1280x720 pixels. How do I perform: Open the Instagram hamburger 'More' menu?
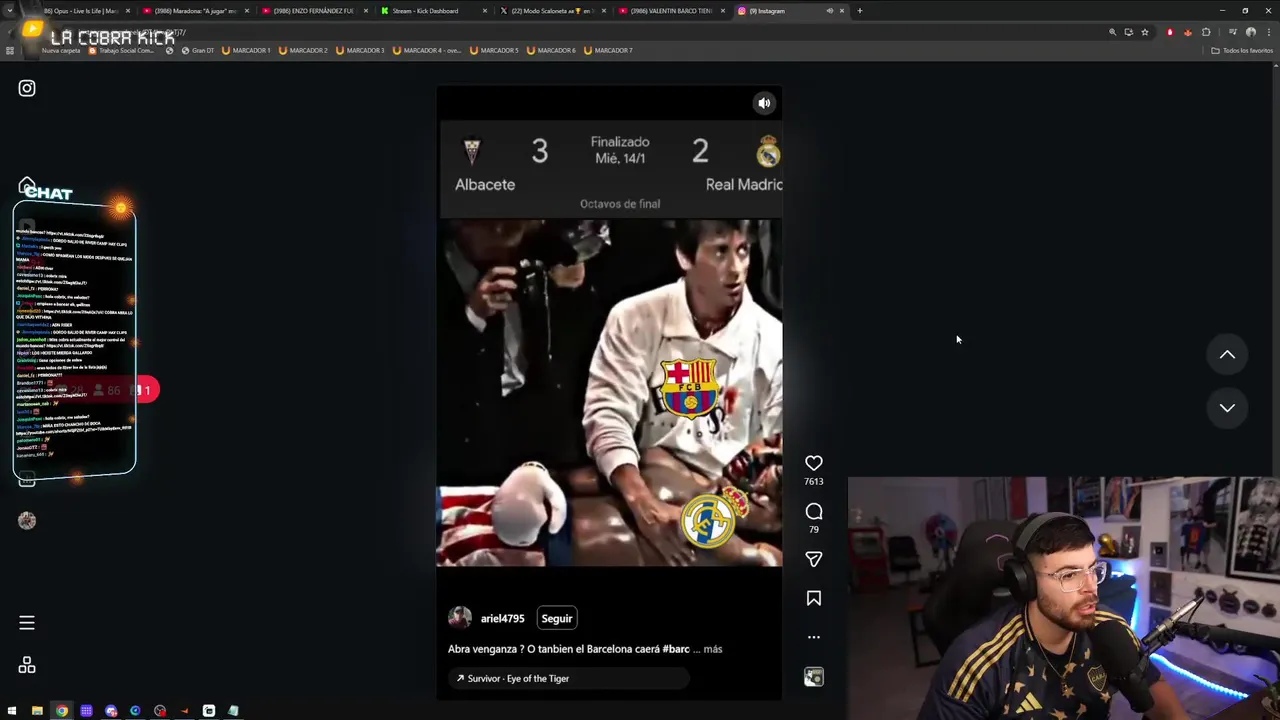coord(27,623)
